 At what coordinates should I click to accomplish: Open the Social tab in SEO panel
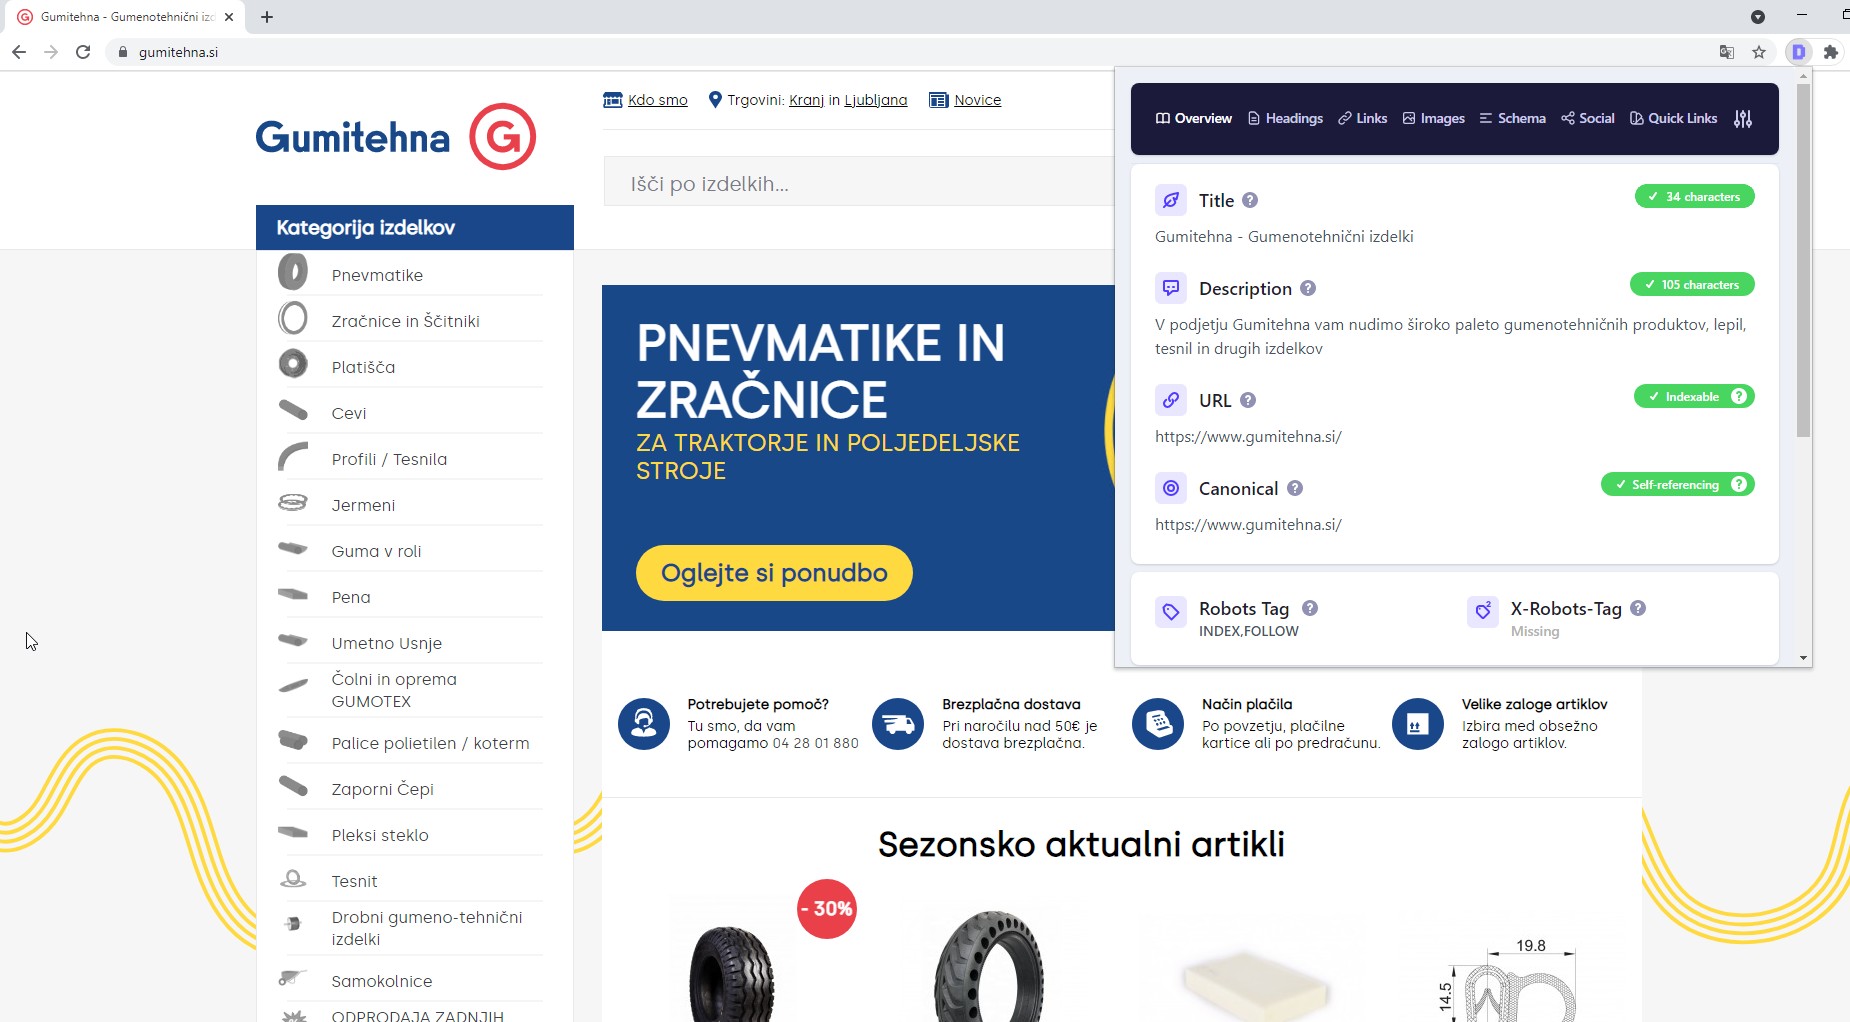pyautogui.click(x=1588, y=118)
